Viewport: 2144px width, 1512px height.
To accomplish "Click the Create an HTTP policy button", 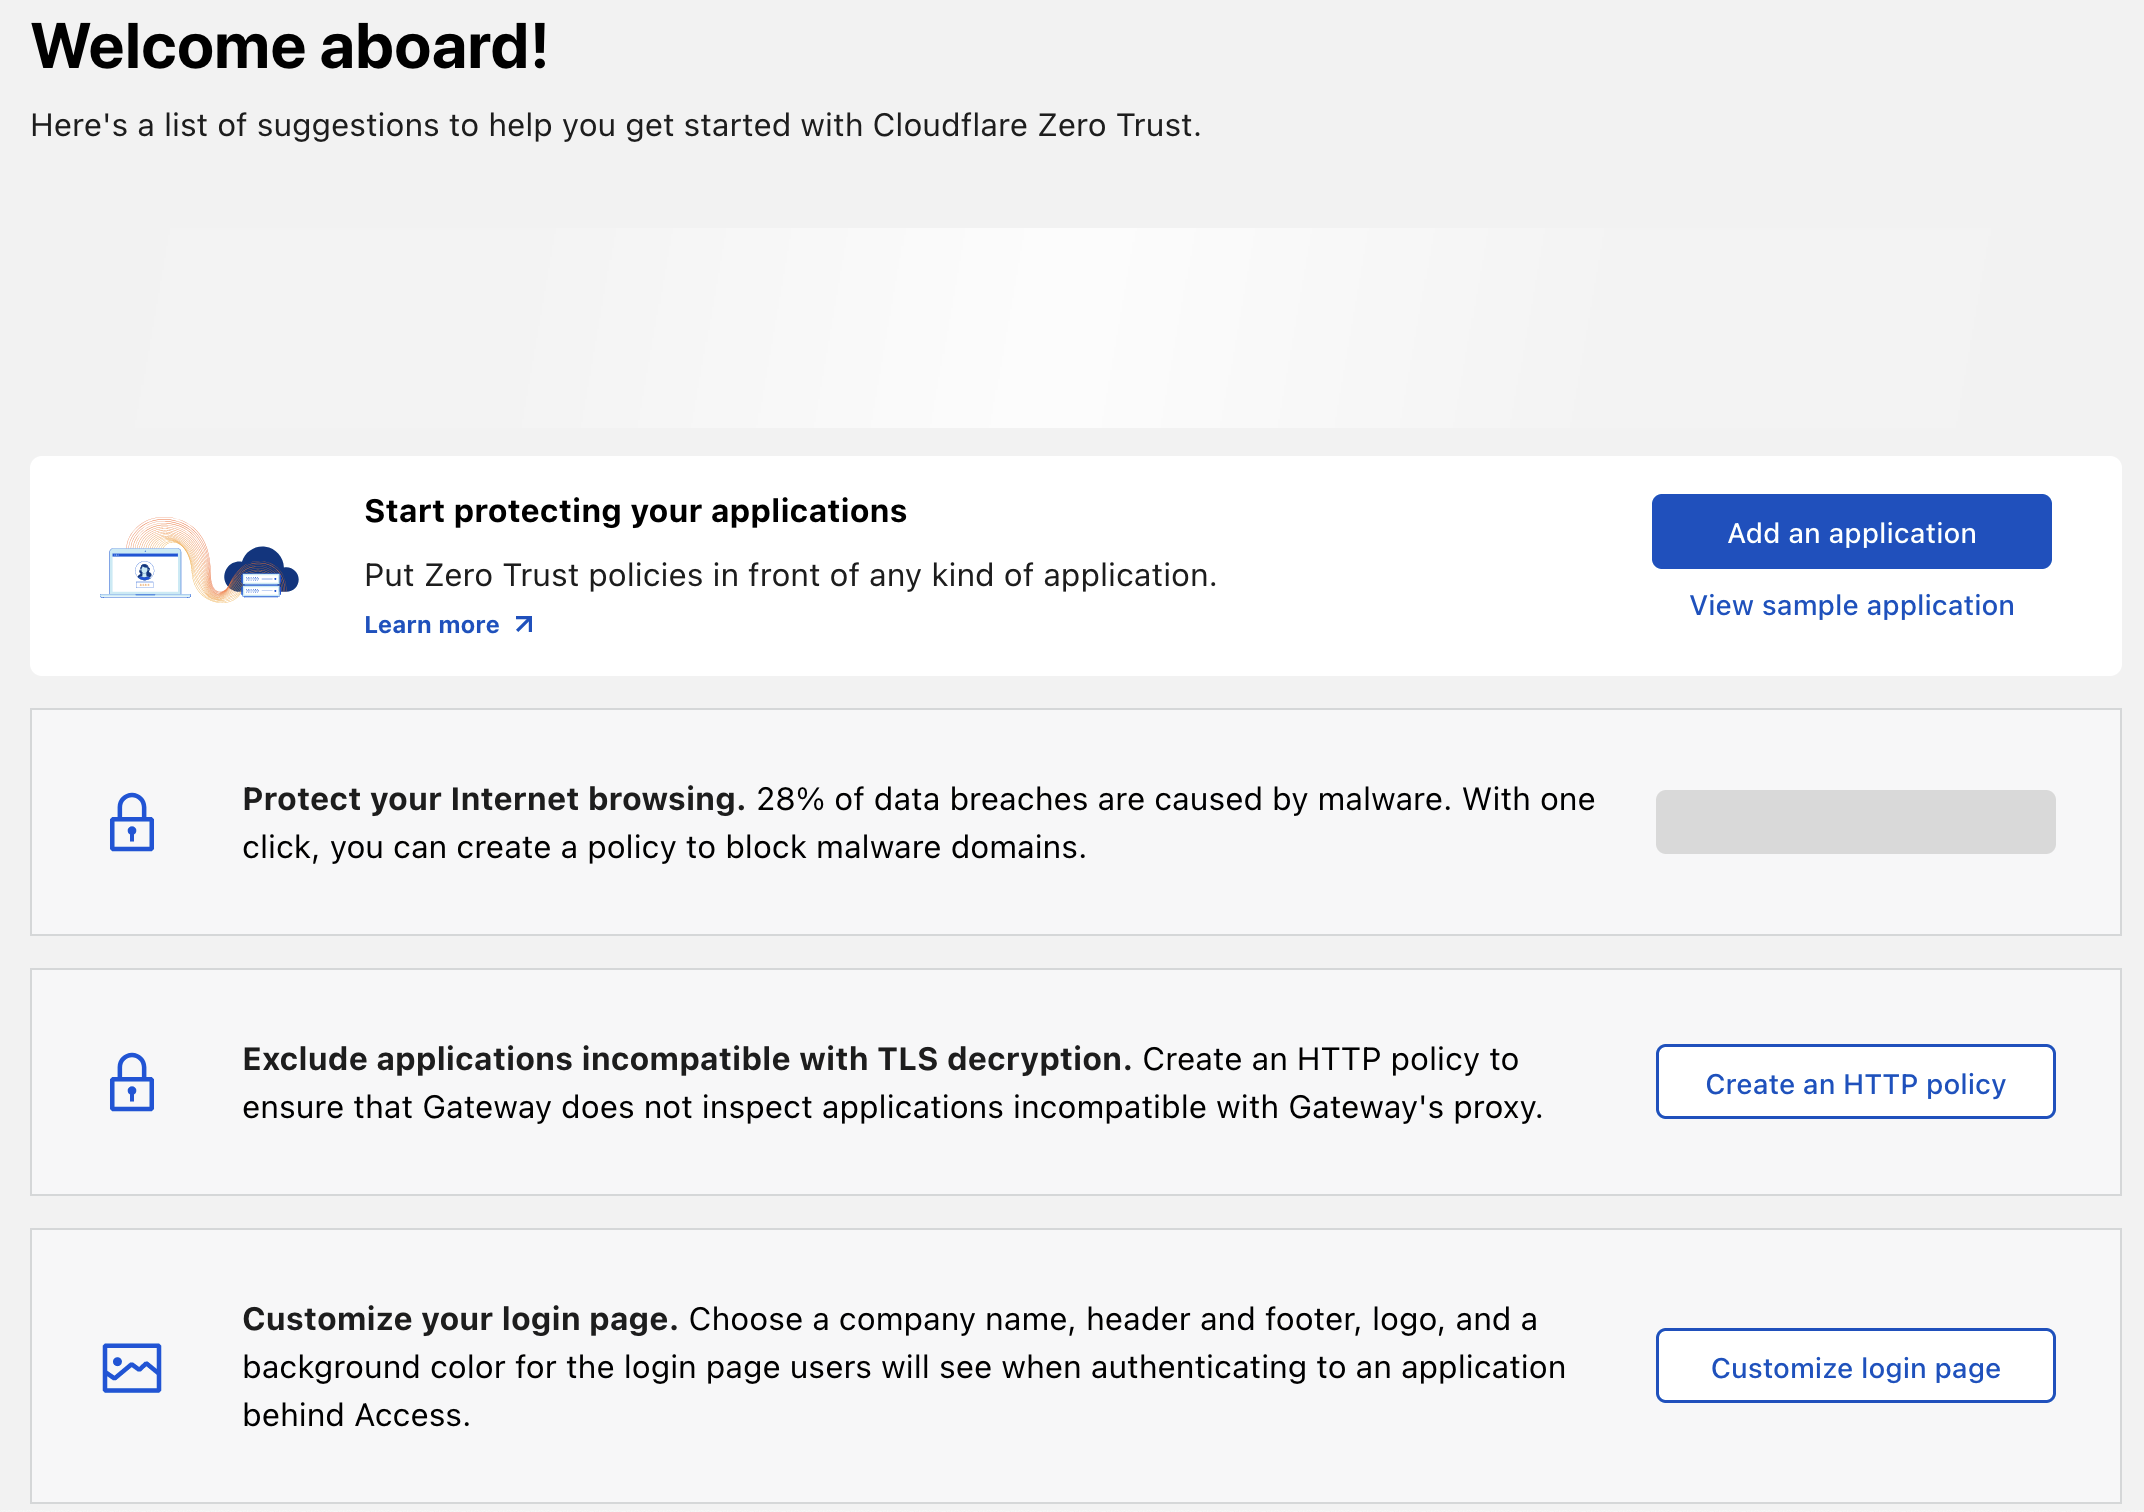I will [1855, 1083].
